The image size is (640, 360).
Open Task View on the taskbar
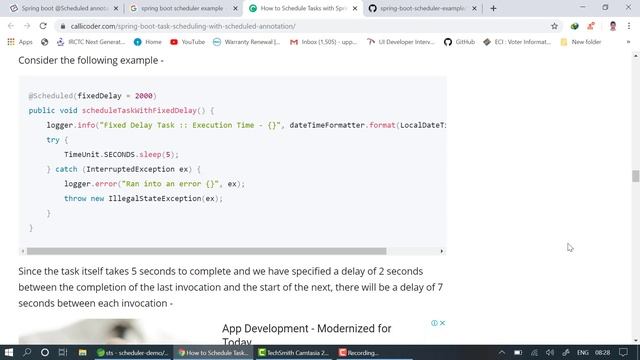point(63,352)
